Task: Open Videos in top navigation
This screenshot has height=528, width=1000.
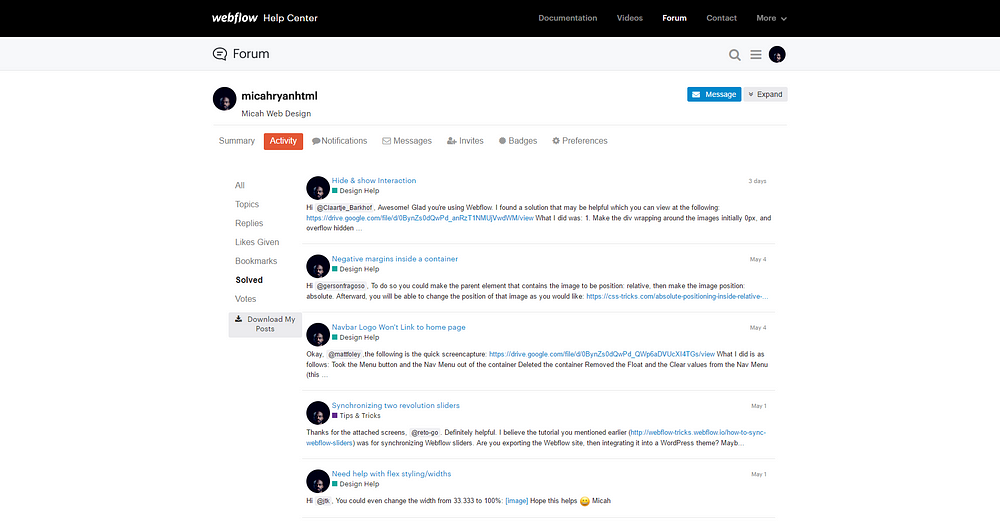Action: 629,18
